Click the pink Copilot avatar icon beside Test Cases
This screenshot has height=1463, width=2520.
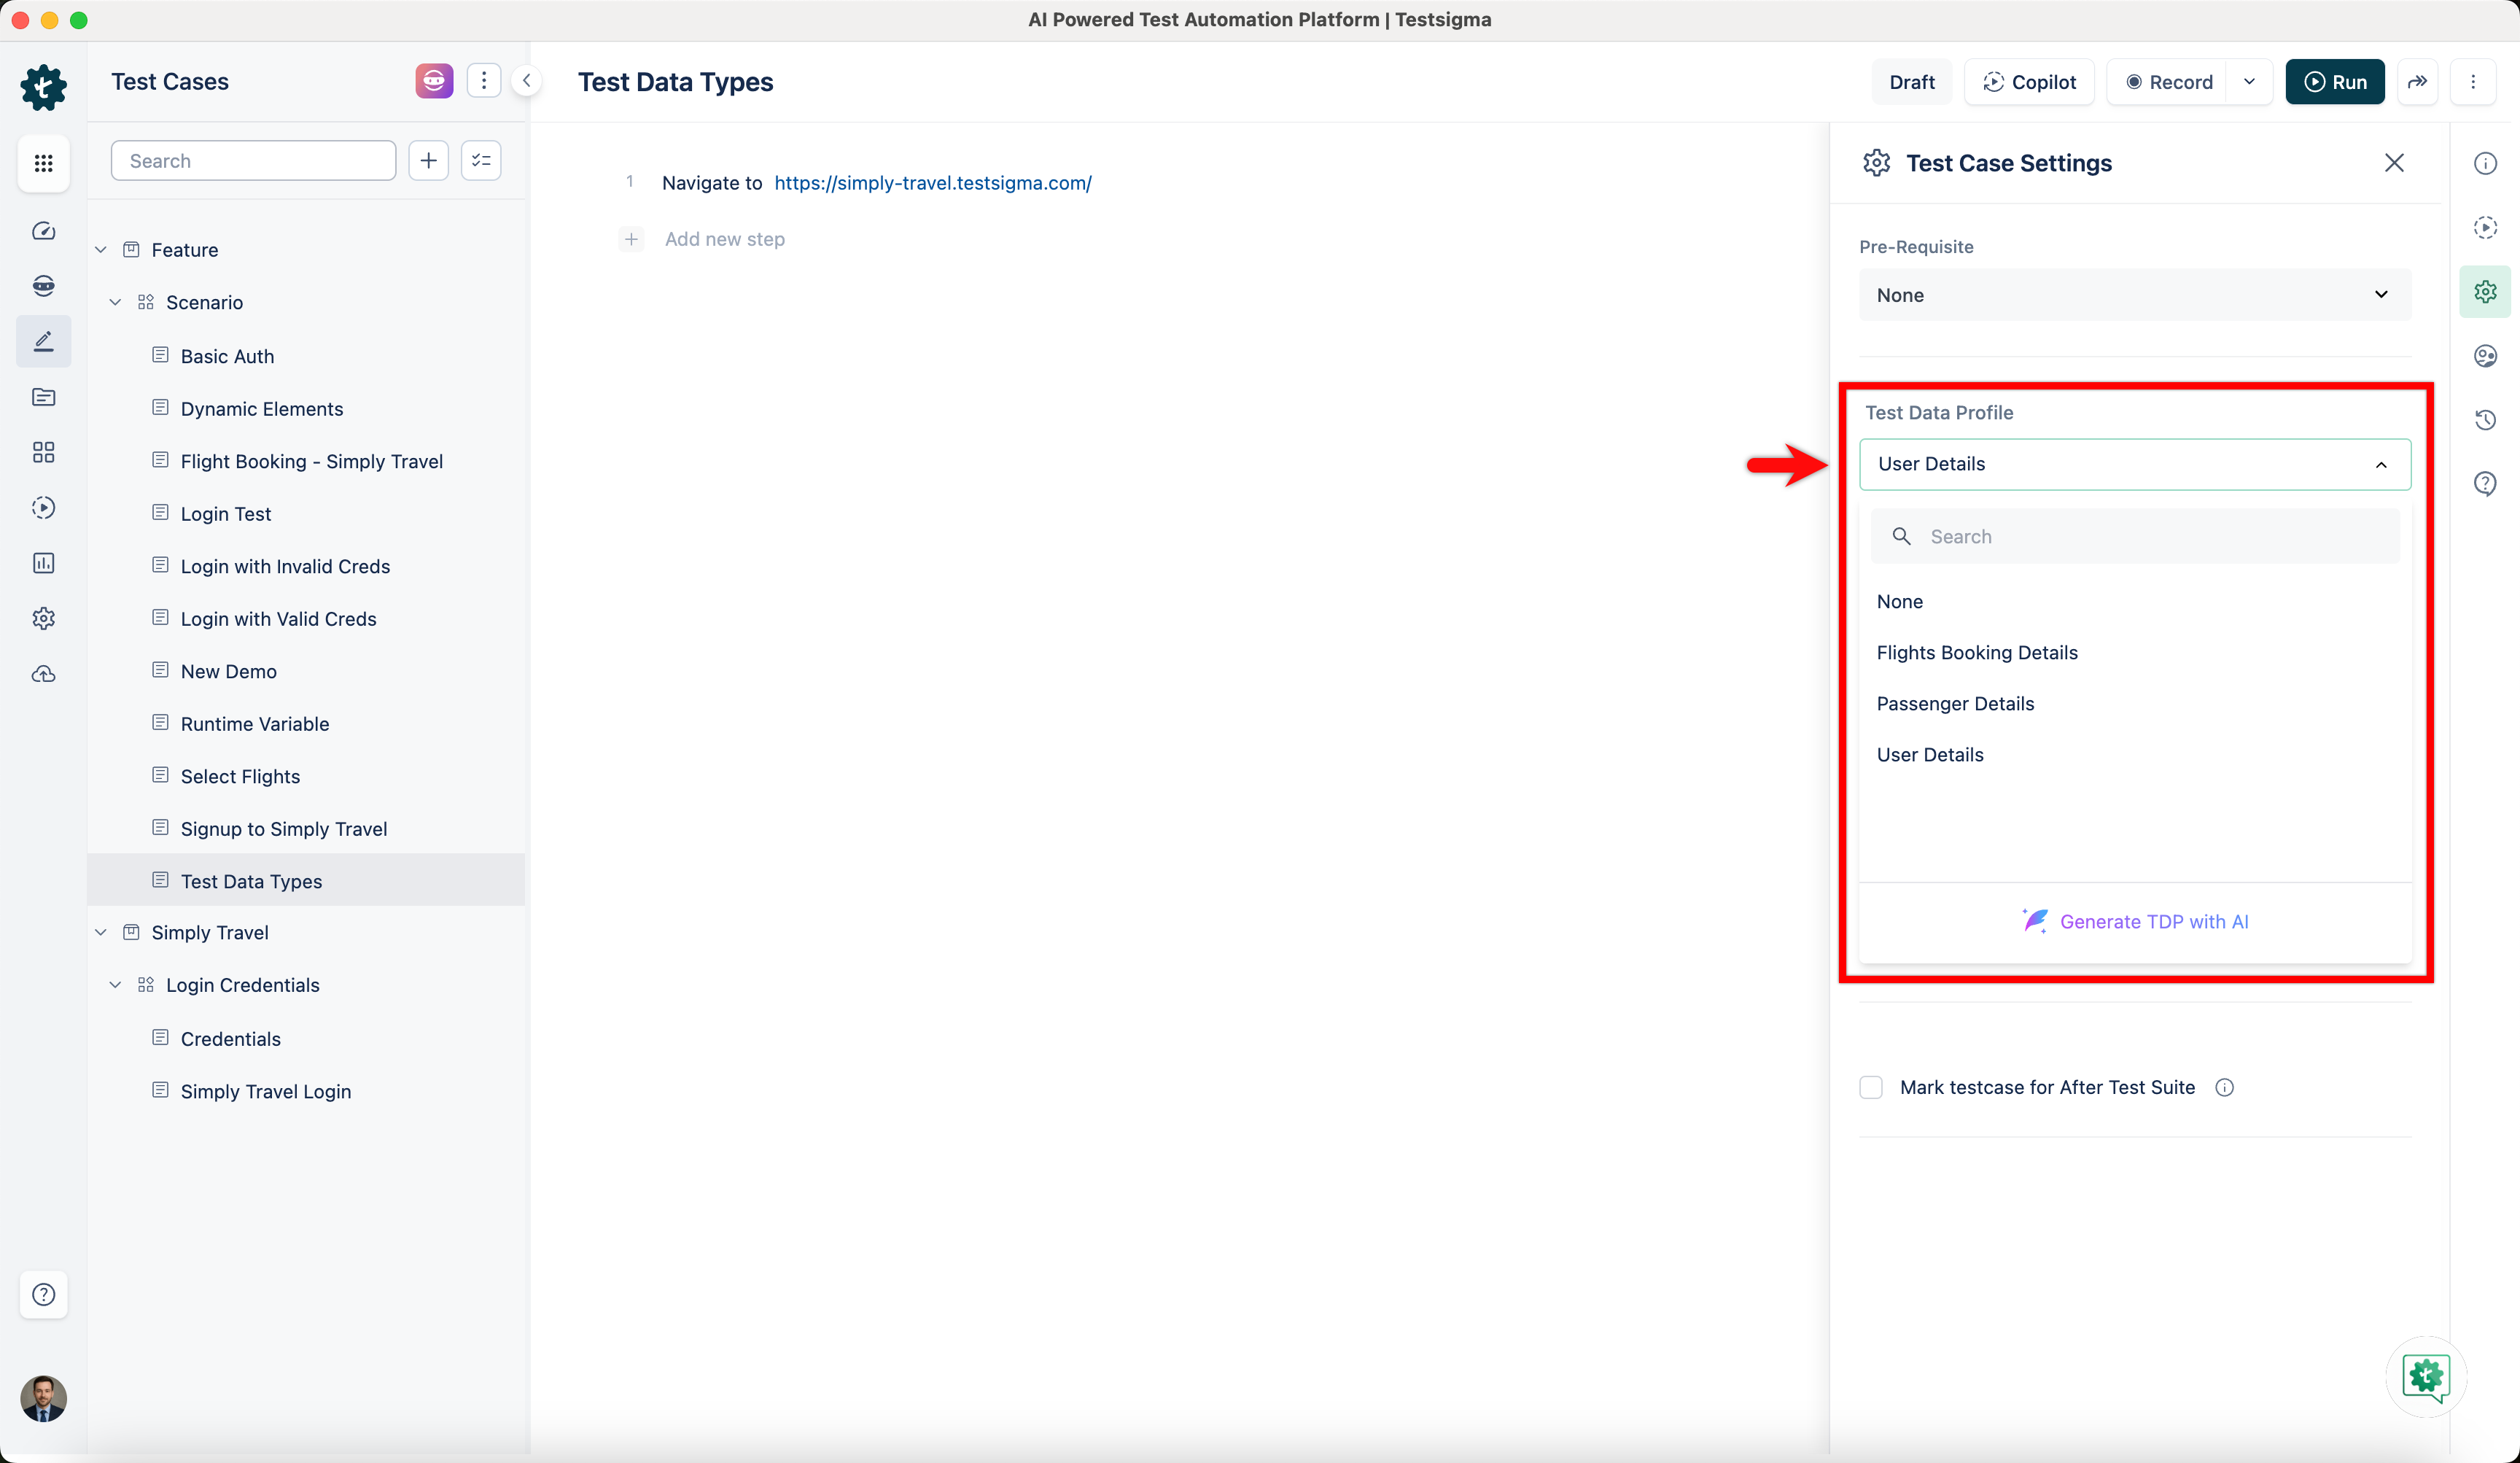point(434,81)
